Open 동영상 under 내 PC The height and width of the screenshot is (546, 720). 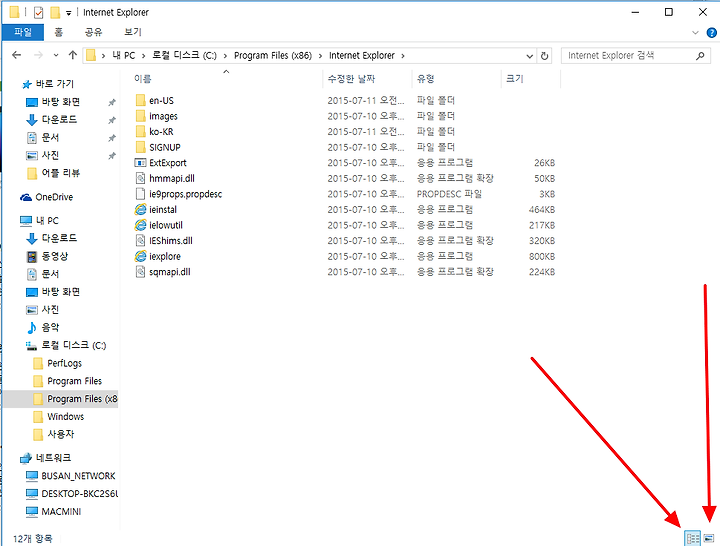55,256
